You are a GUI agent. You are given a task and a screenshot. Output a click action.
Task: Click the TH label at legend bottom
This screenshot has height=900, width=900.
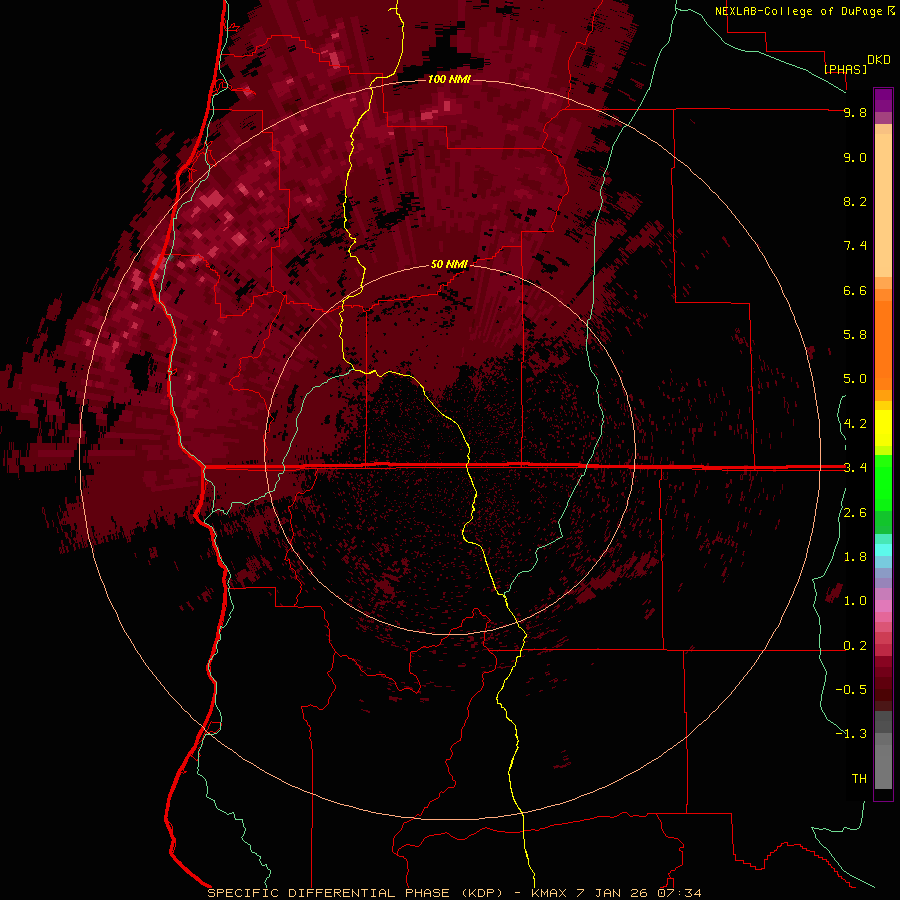tap(859, 779)
